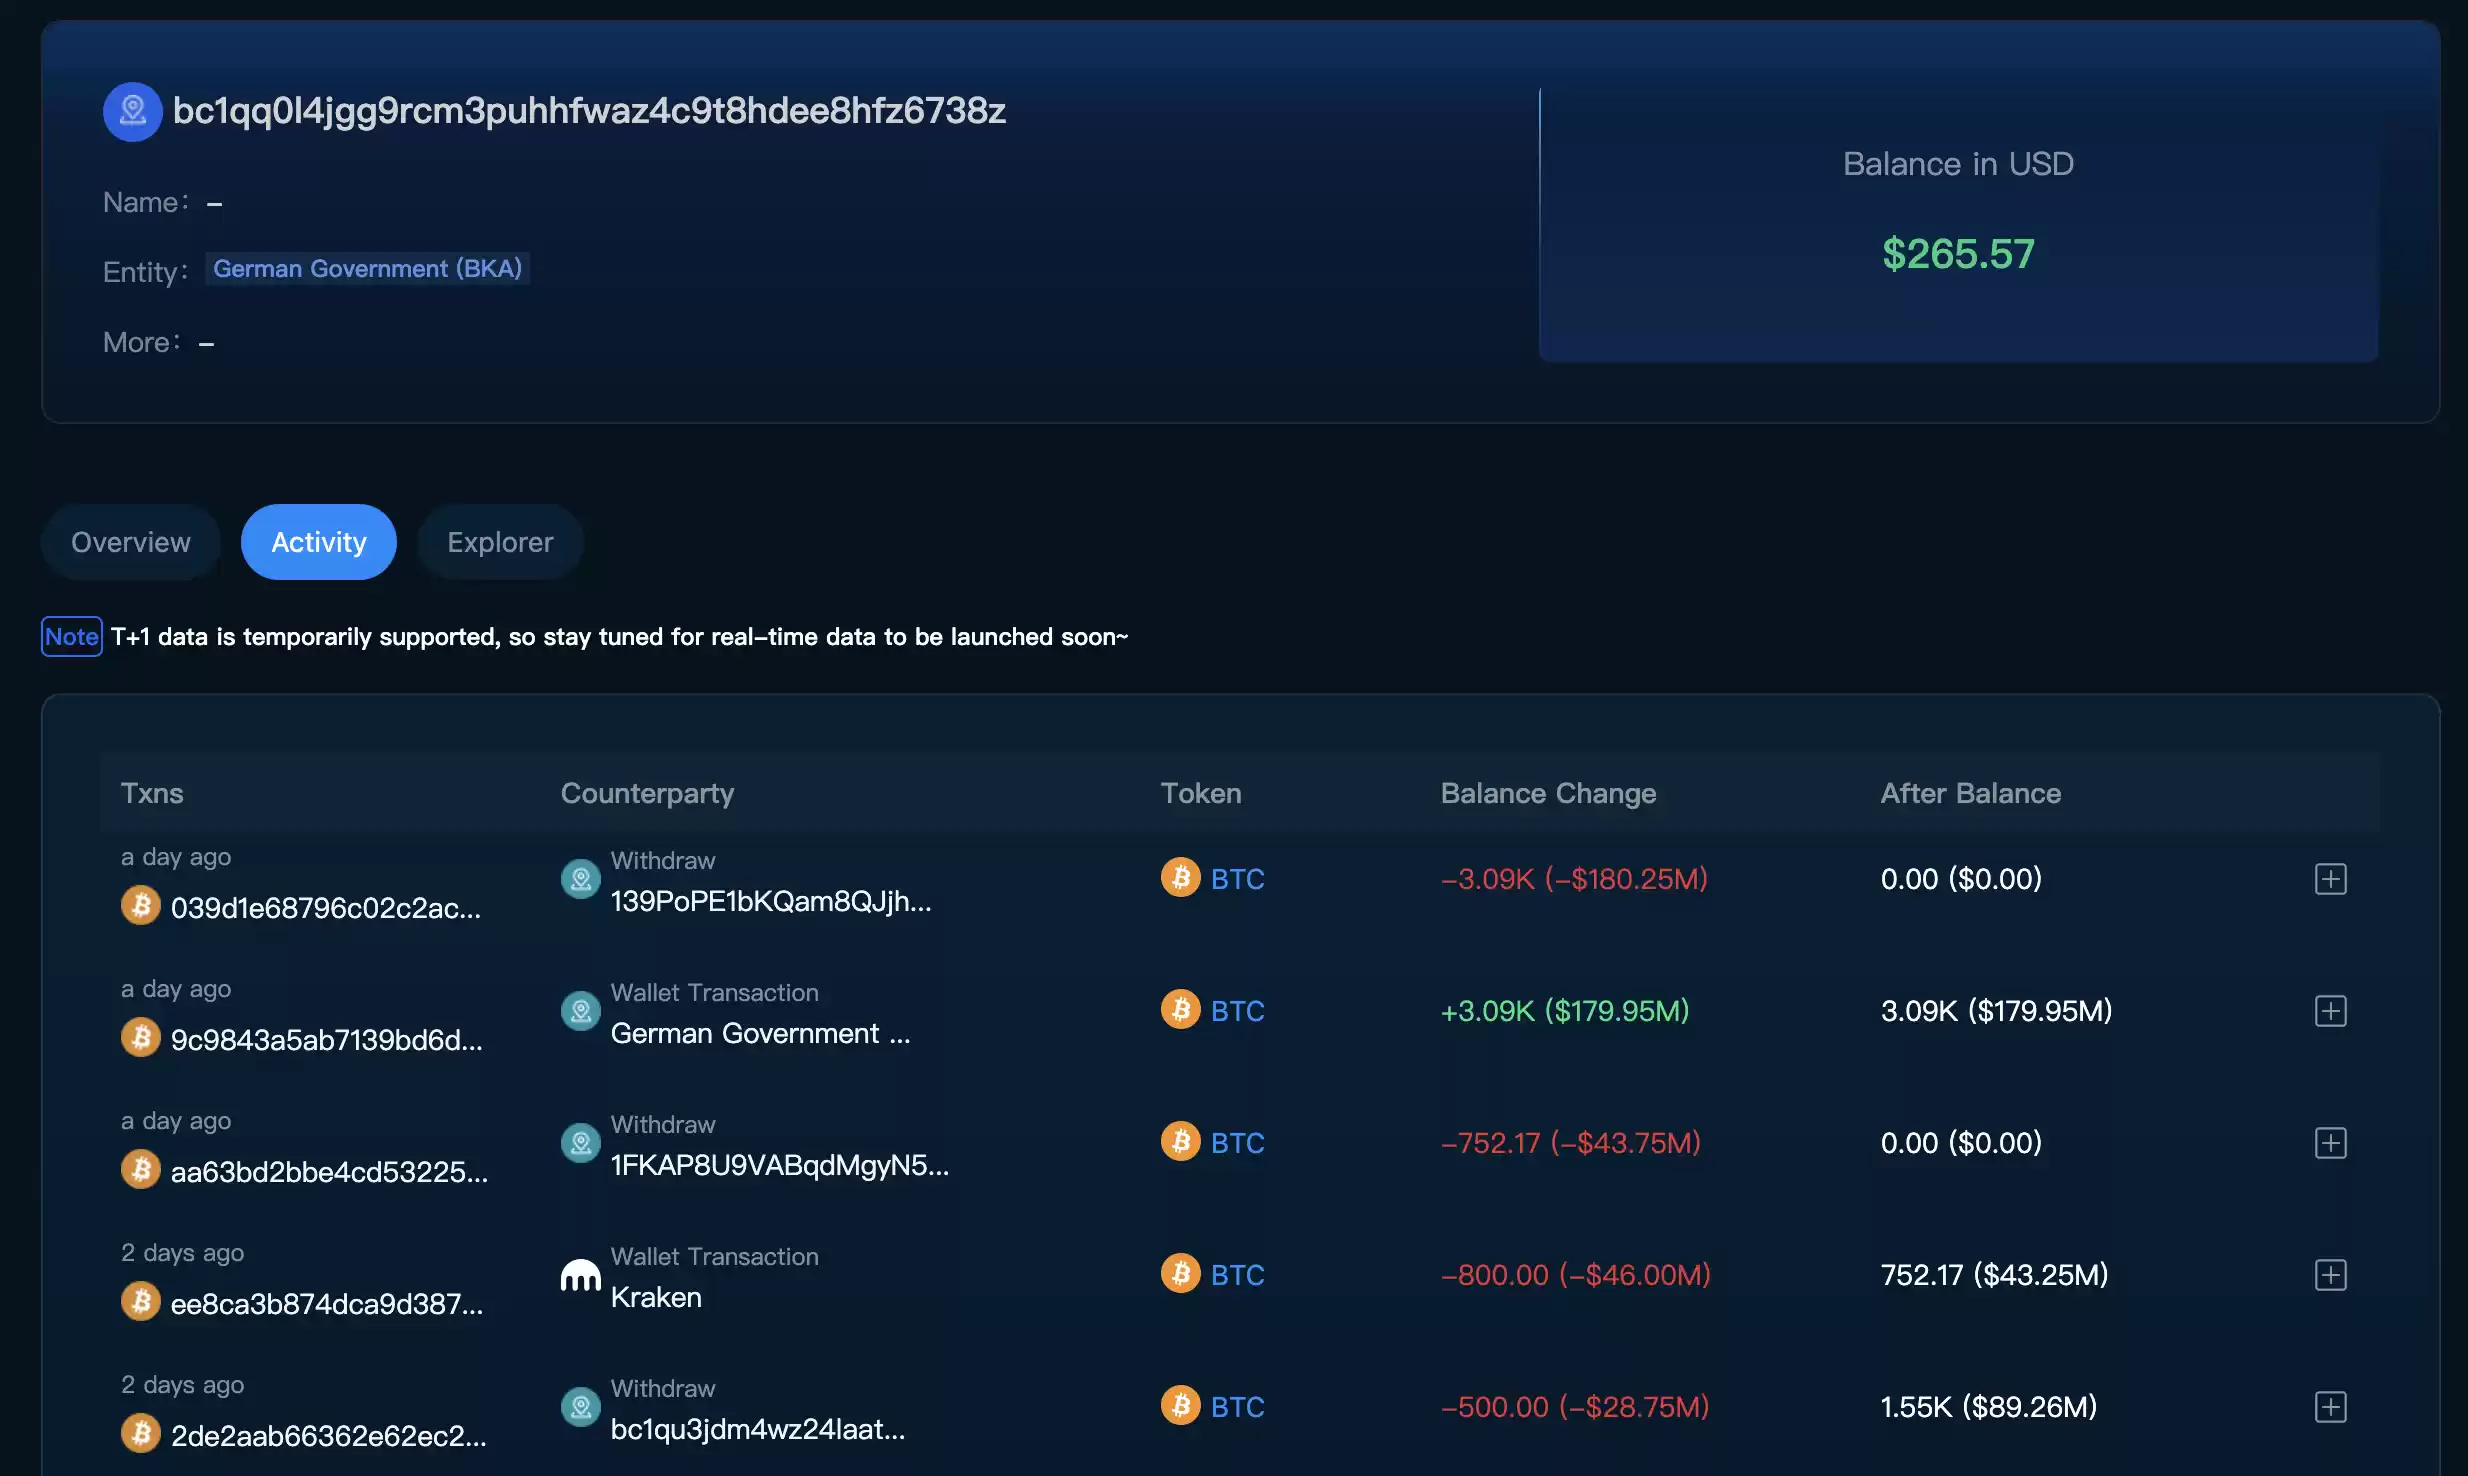Click wallet icon beside German Government counterparty
This screenshot has height=1476, width=2468.
click(580, 1011)
